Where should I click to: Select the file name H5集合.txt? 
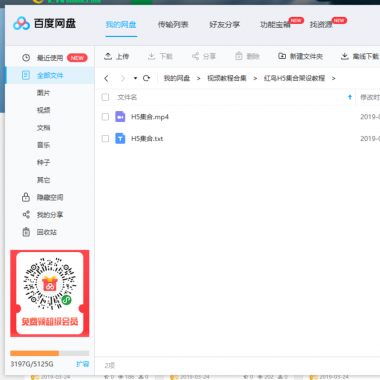click(x=147, y=139)
